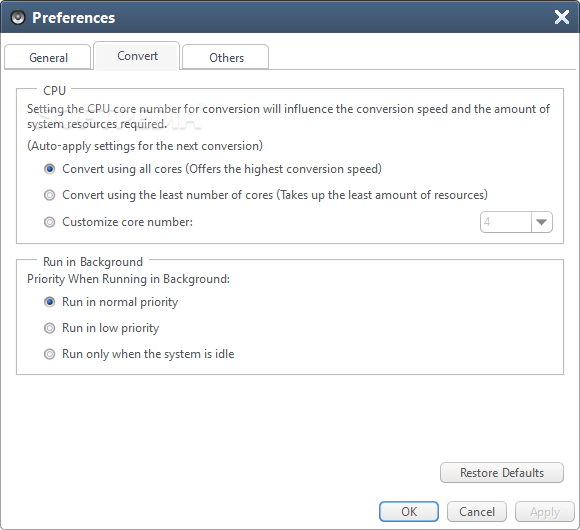Viewport: 580px width, 530px height.
Task: Click the speaker app icon in title bar
Action: coord(18,17)
